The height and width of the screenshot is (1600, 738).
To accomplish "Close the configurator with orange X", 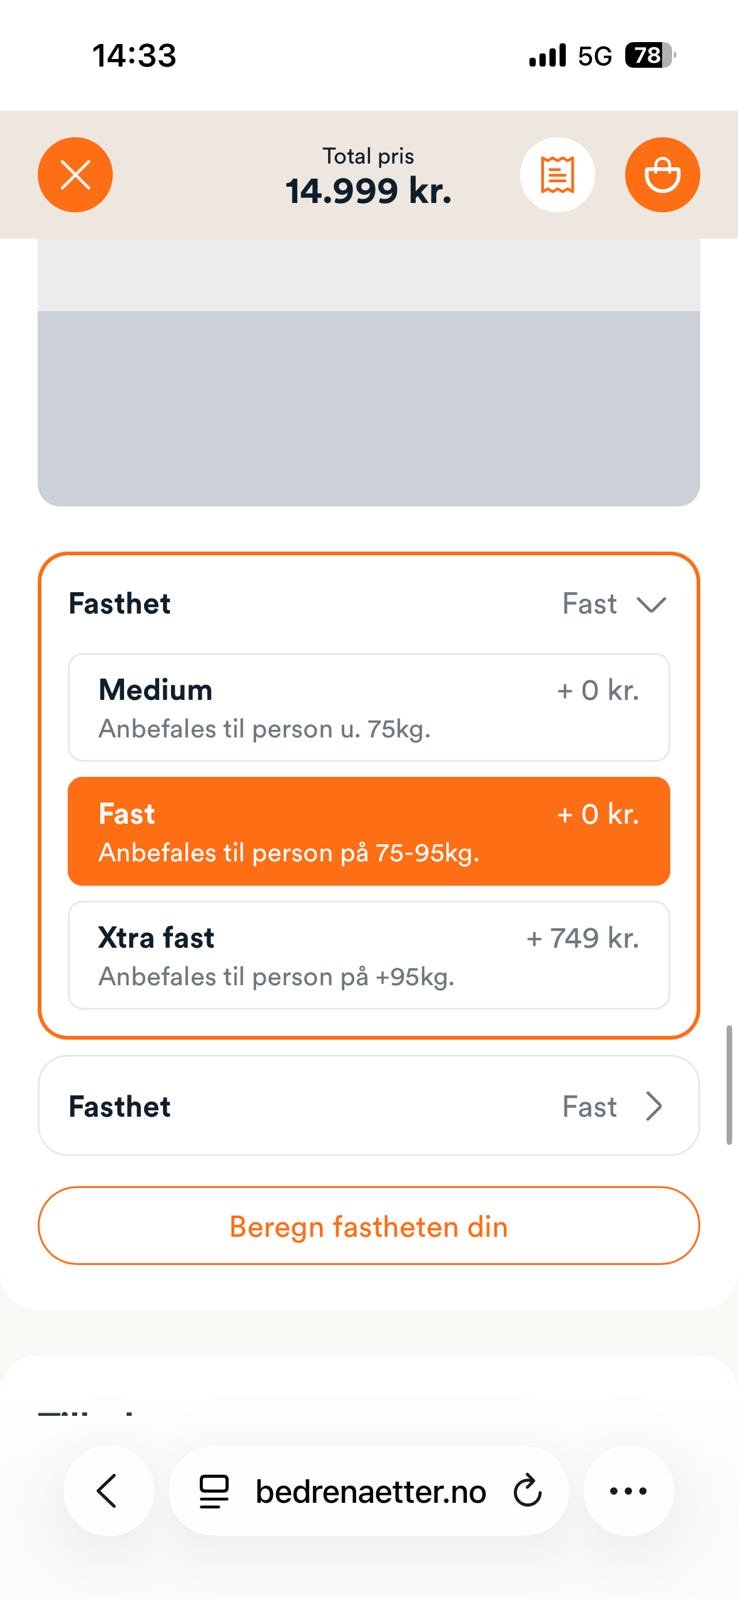I will click(75, 175).
